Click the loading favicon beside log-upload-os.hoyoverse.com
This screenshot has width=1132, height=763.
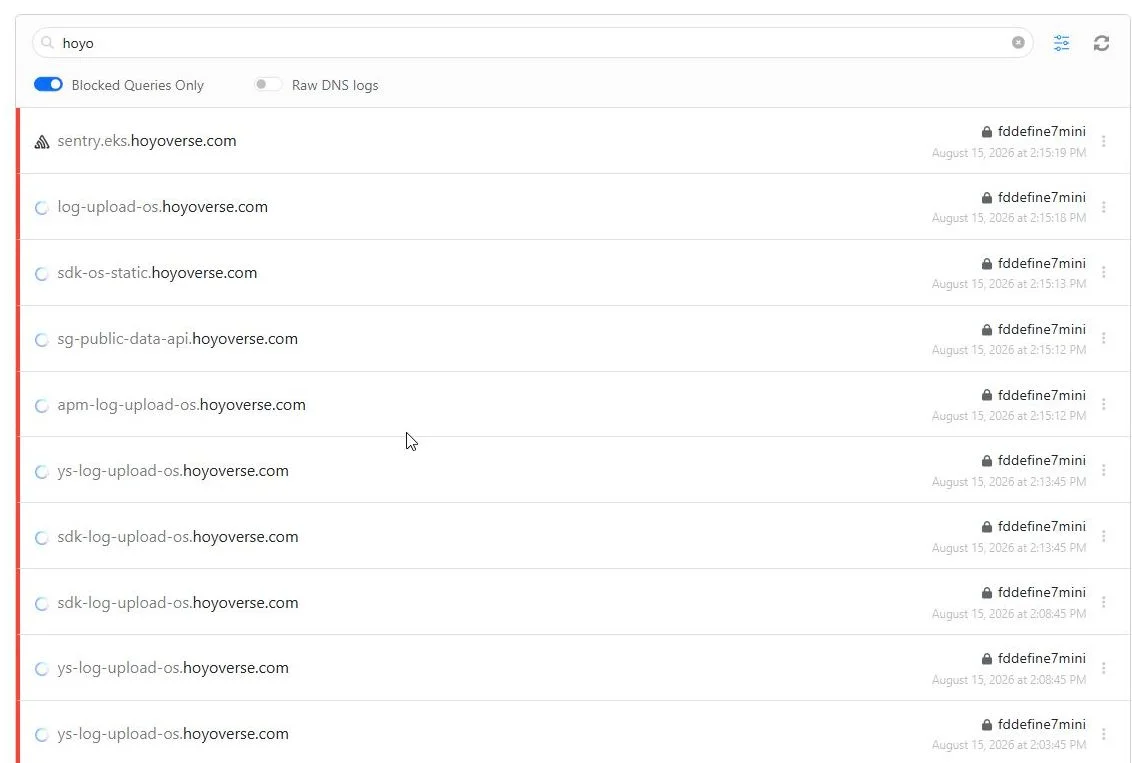(x=42, y=208)
